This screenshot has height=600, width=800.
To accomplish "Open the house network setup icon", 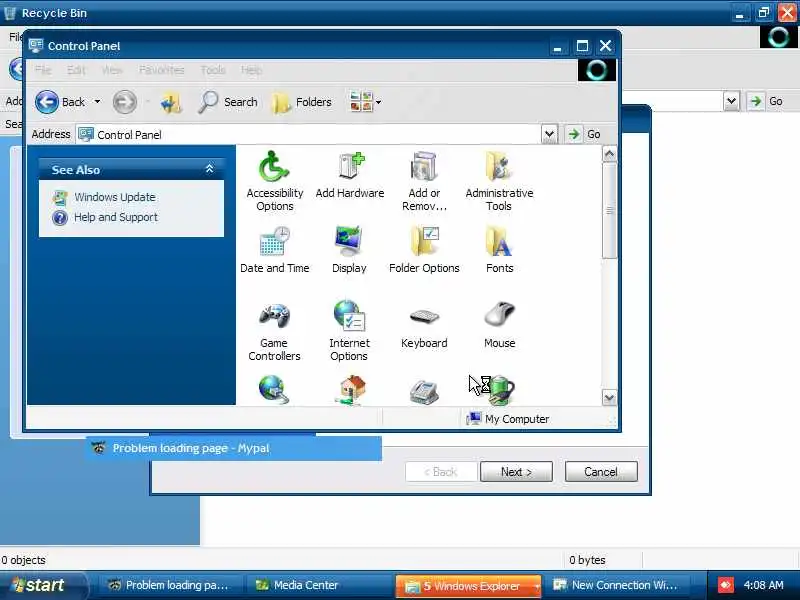I will click(x=350, y=390).
